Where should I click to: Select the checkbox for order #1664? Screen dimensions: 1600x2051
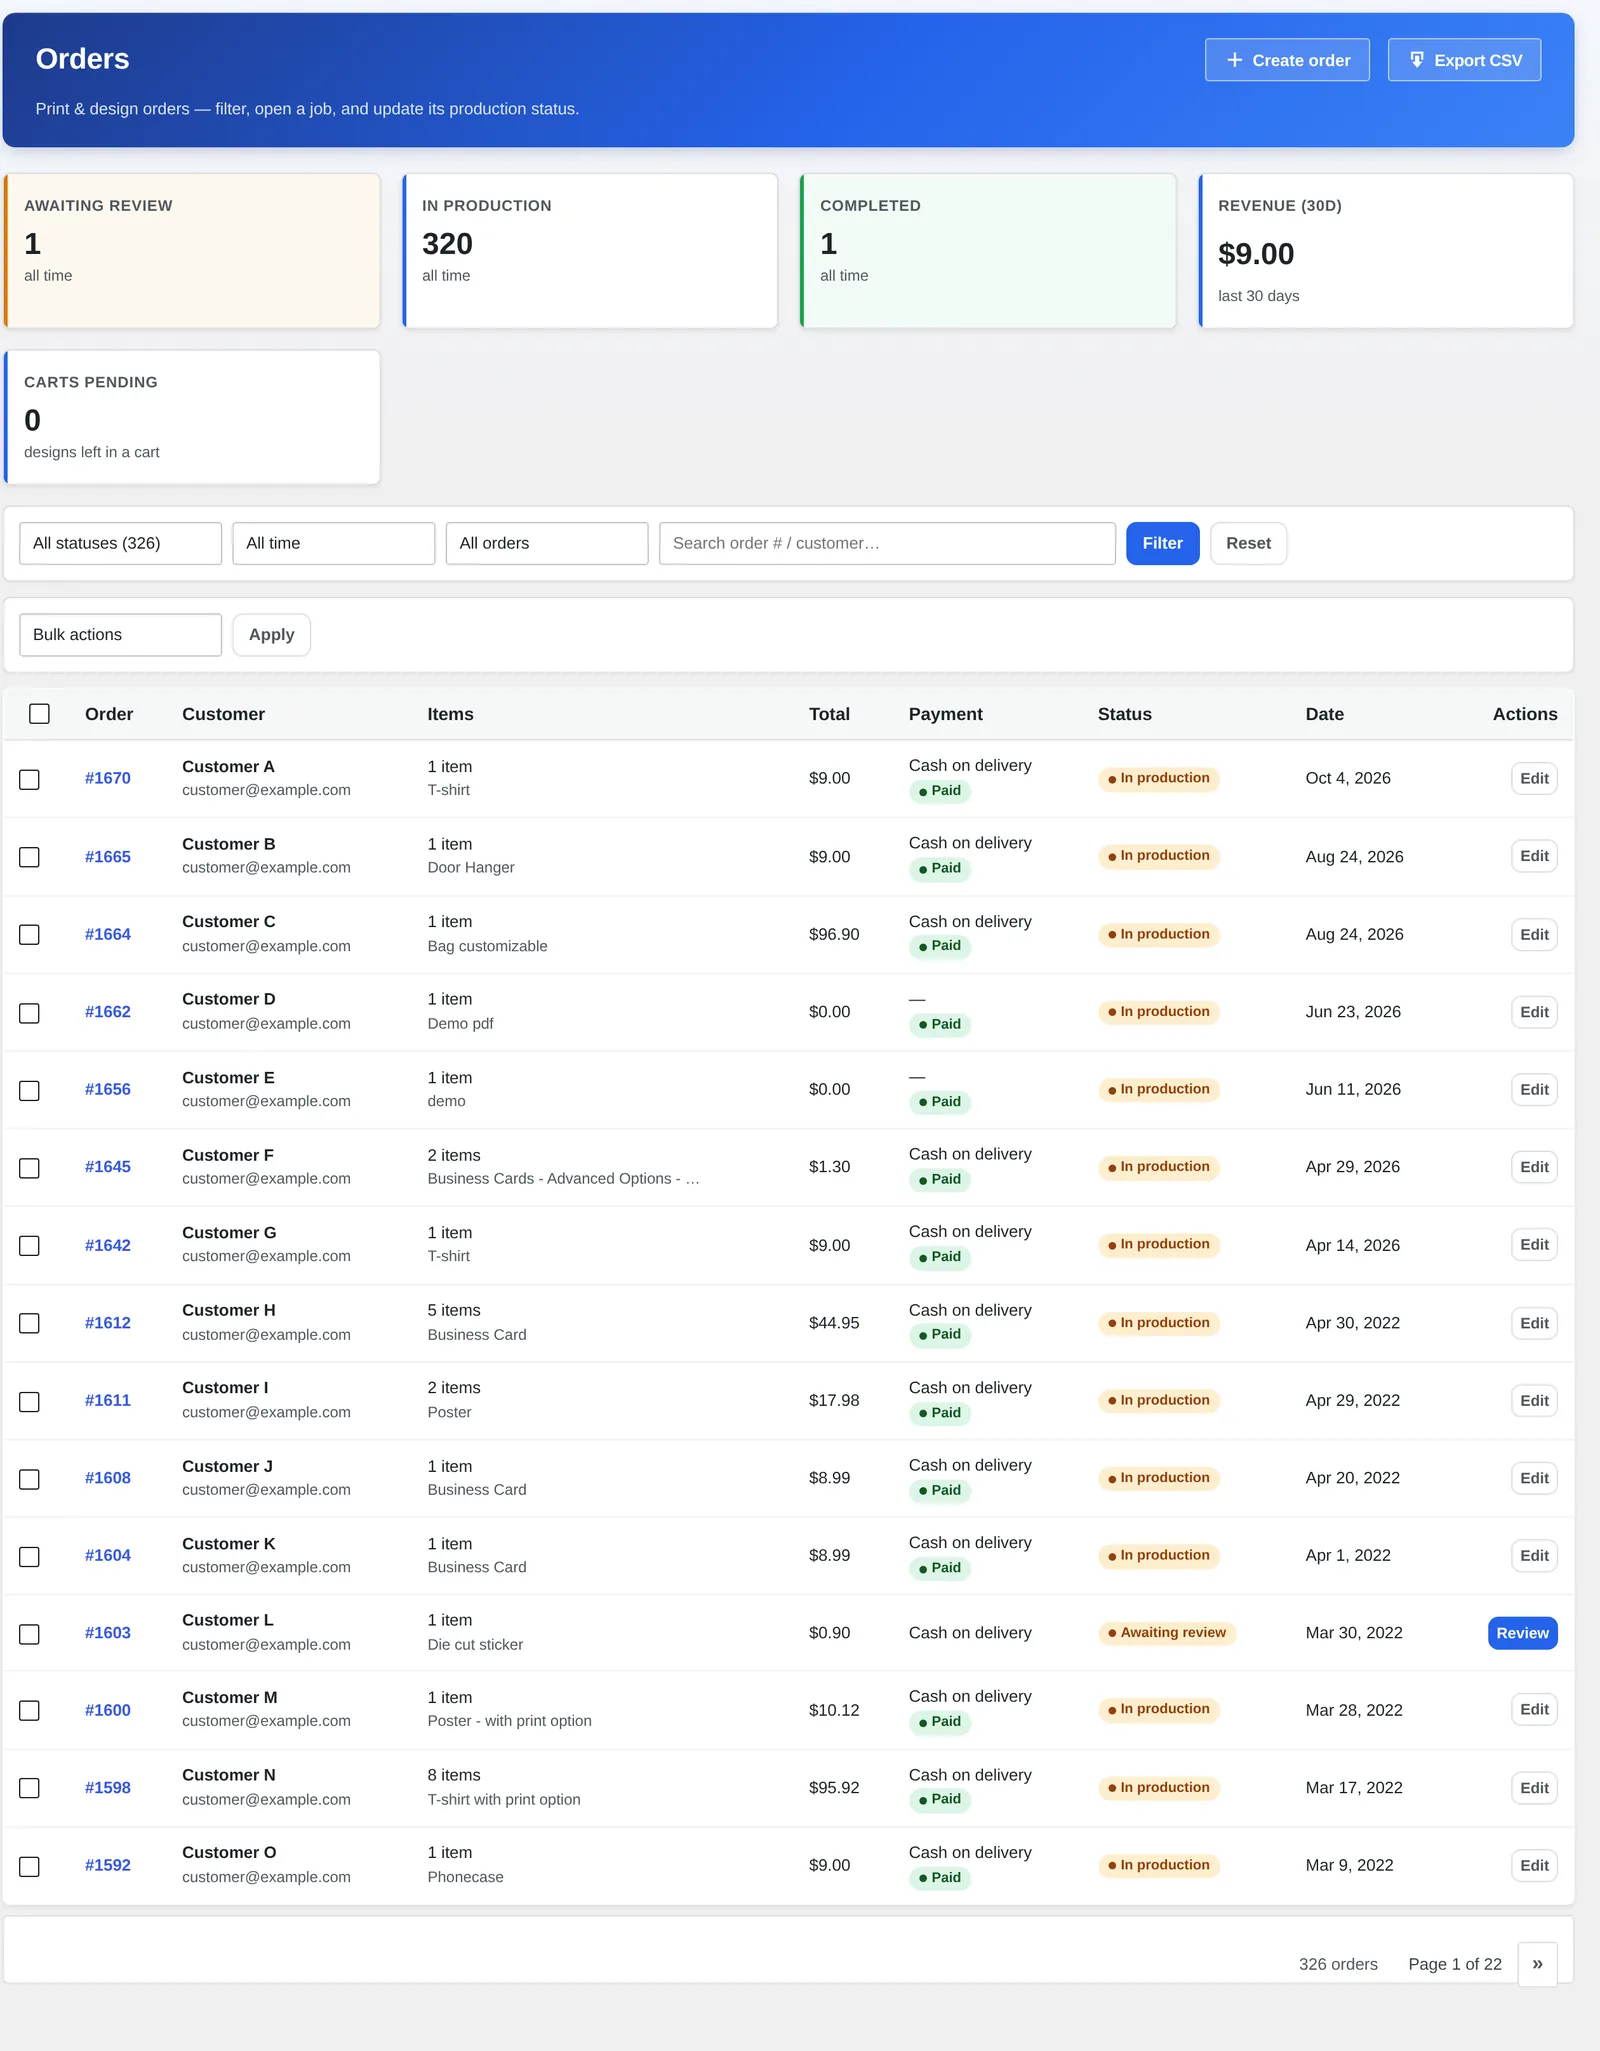[x=30, y=935]
